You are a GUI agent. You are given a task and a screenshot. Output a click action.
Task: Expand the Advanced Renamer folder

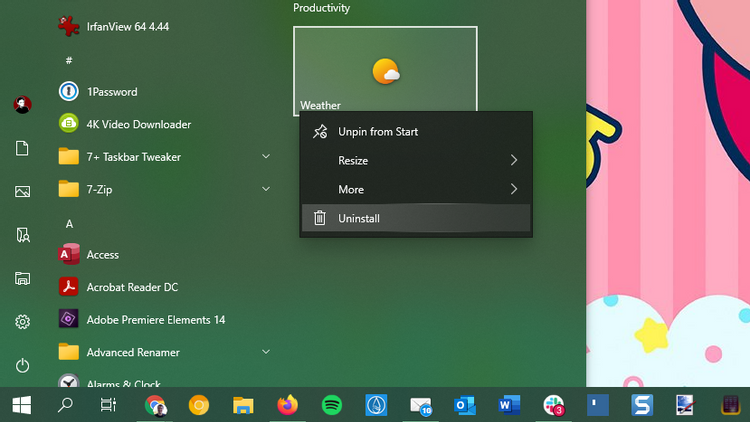pyautogui.click(x=266, y=352)
